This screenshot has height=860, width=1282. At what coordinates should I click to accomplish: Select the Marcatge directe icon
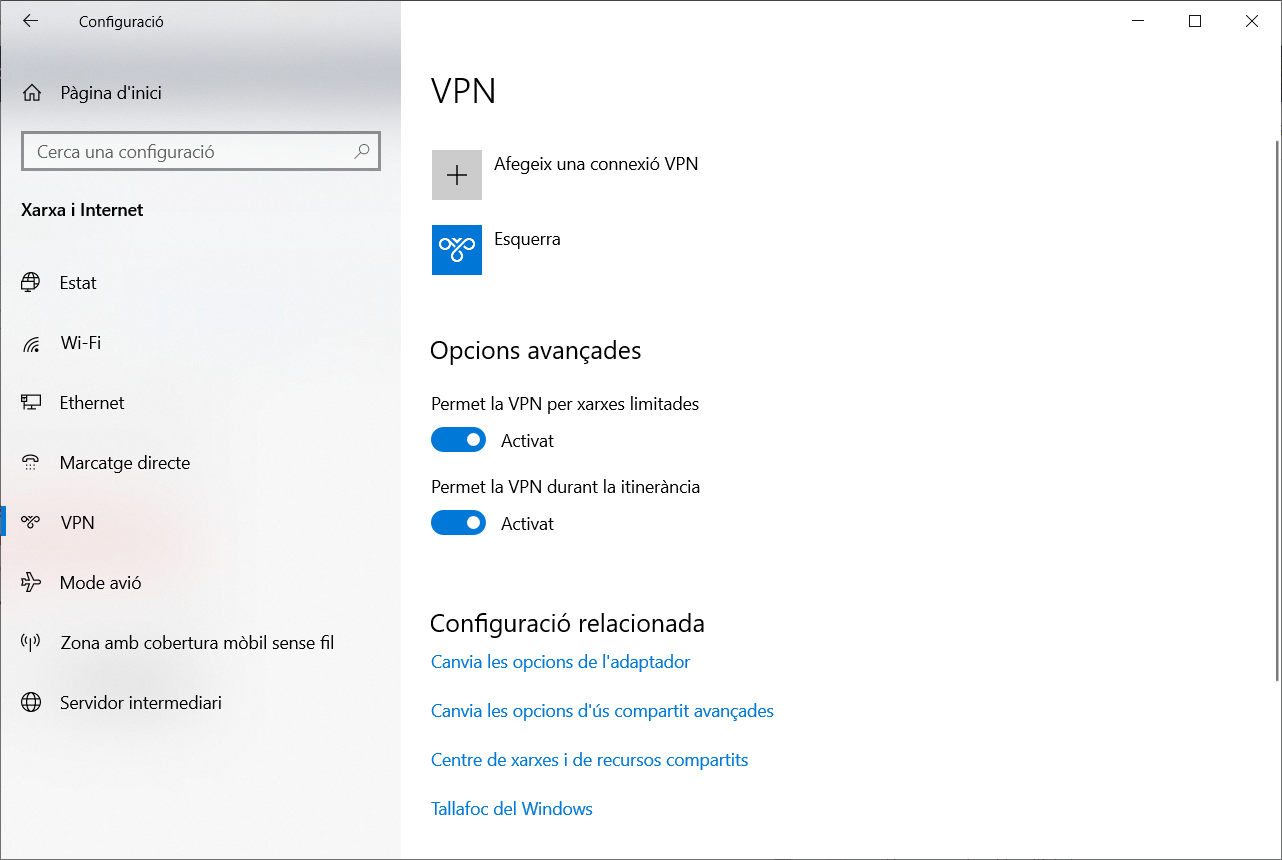[31, 463]
